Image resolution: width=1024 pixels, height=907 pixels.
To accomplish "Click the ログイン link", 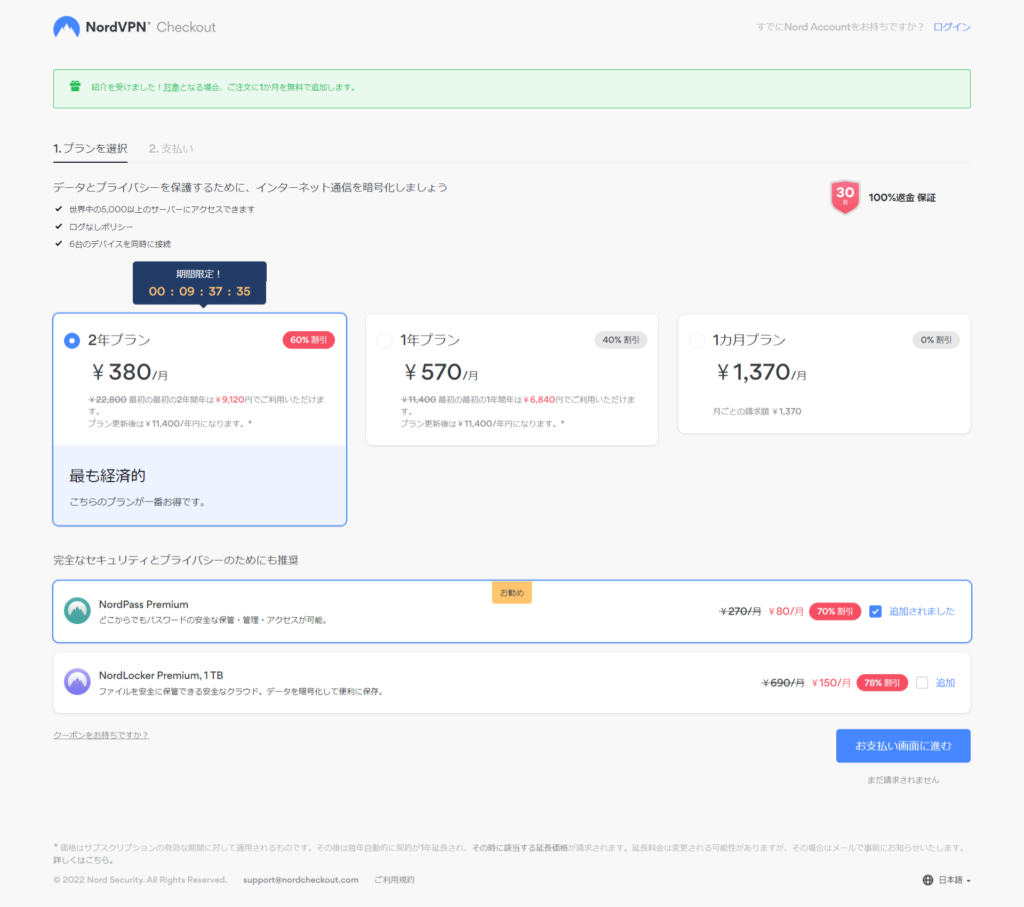I will pyautogui.click(x=951, y=27).
